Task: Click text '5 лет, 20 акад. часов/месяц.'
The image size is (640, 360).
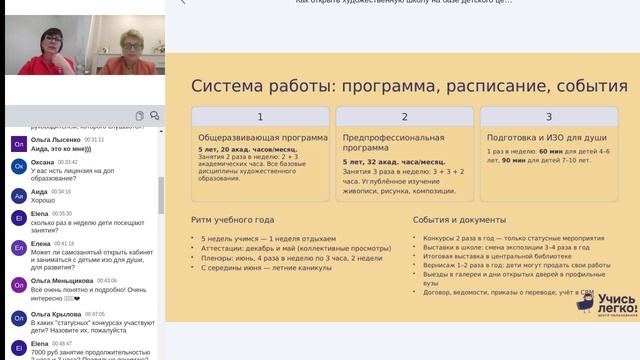Action: [x=248, y=149]
